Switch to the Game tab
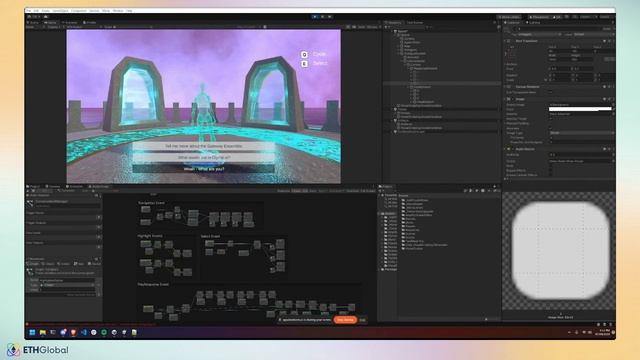Screen dimensions: 640x360 [51, 22]
